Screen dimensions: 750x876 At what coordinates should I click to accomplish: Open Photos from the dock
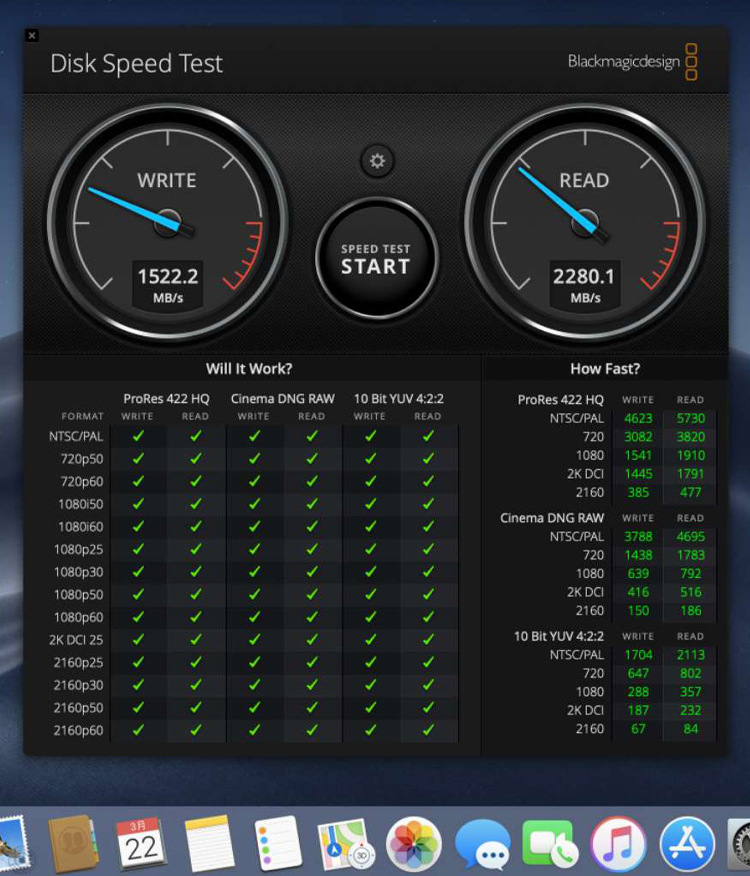pos(414,843)
